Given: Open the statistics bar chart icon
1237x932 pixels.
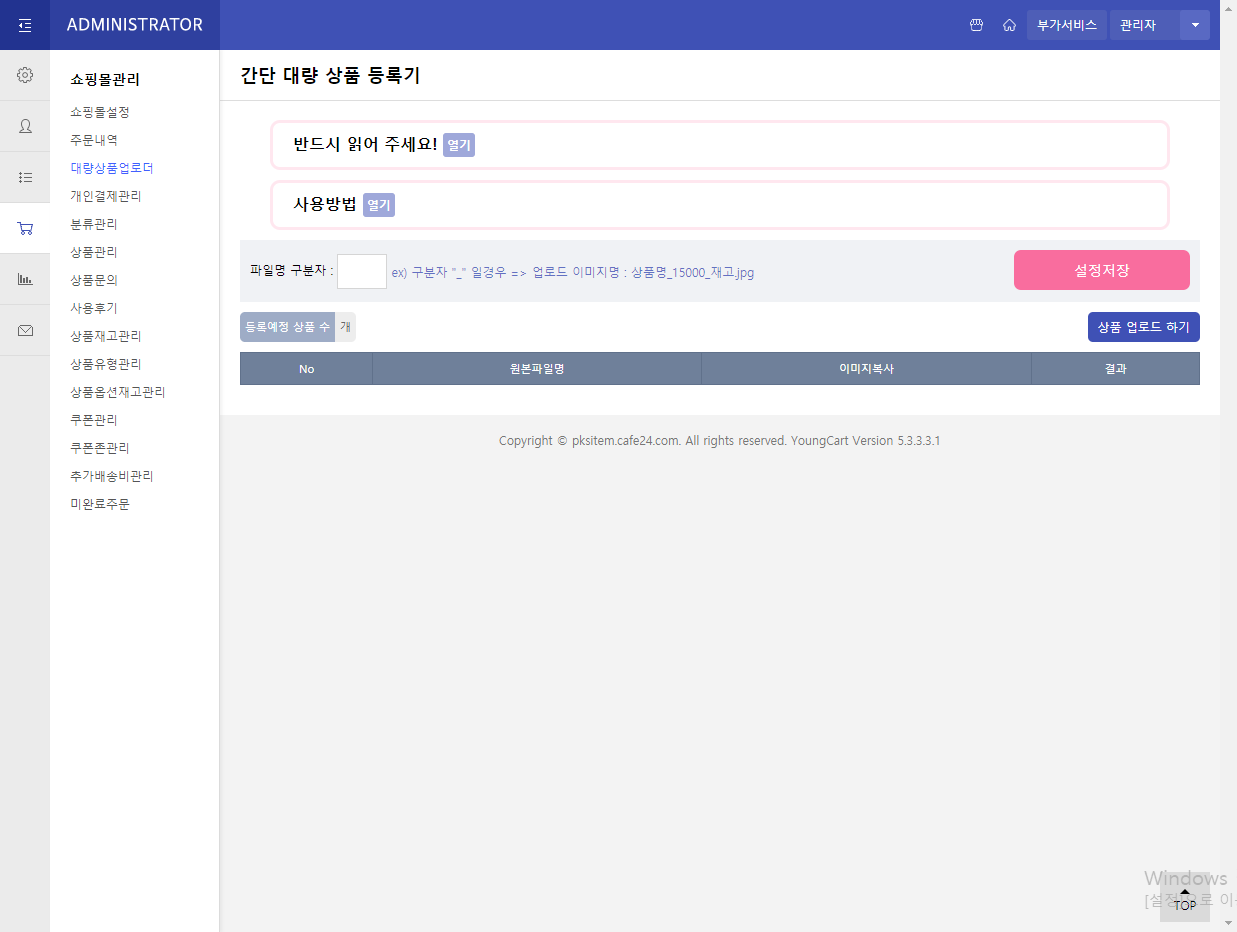Looking at the screenshot, I should [x=24, y=279].
